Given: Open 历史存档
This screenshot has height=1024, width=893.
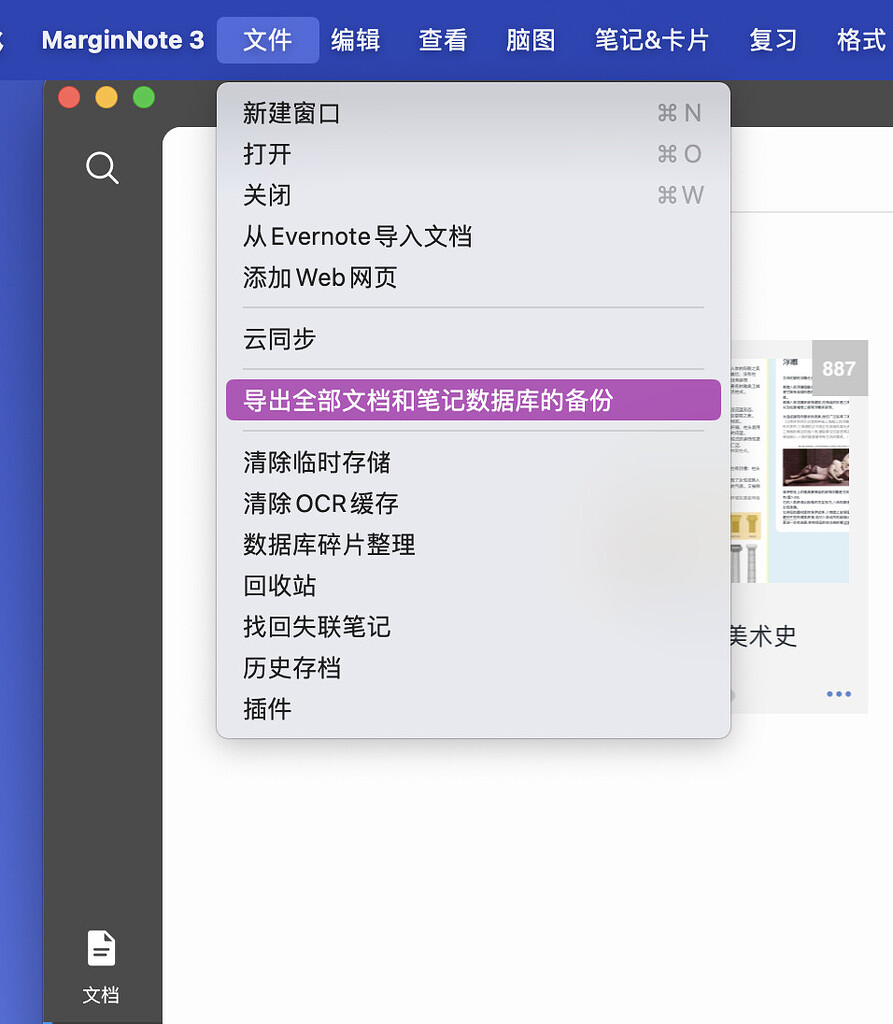Looking at the screenshot, I should (x=293, y=668).
